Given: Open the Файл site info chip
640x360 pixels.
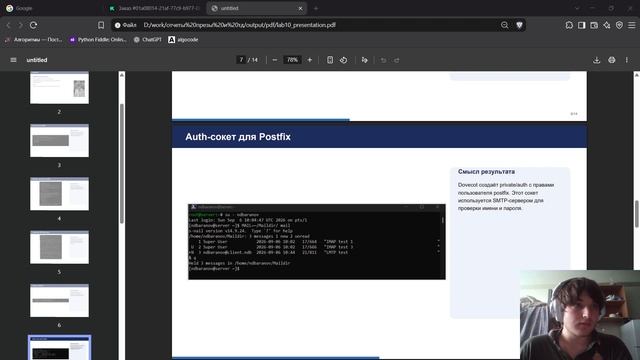Looking at the screenshot, I should click(126, 25).
